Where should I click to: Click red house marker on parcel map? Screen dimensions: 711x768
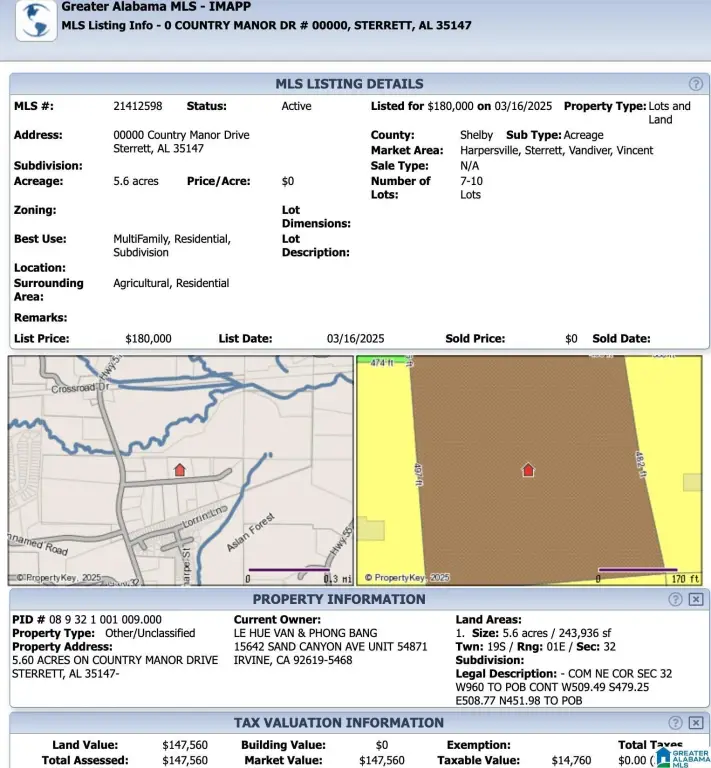point(528,469)
